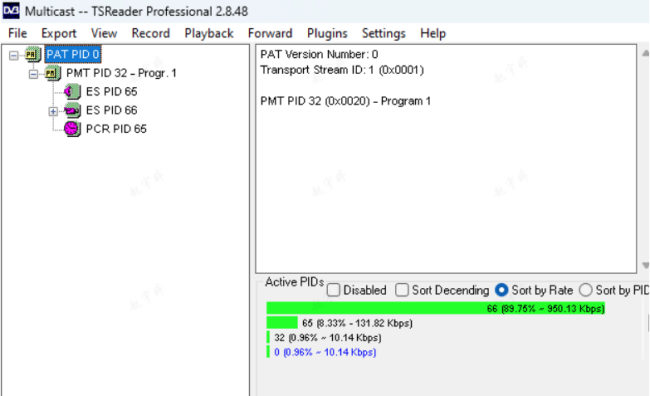The image size is (650, 396).
Task: Click the DVB application icon in title bar
Action: tap(11, 11)
